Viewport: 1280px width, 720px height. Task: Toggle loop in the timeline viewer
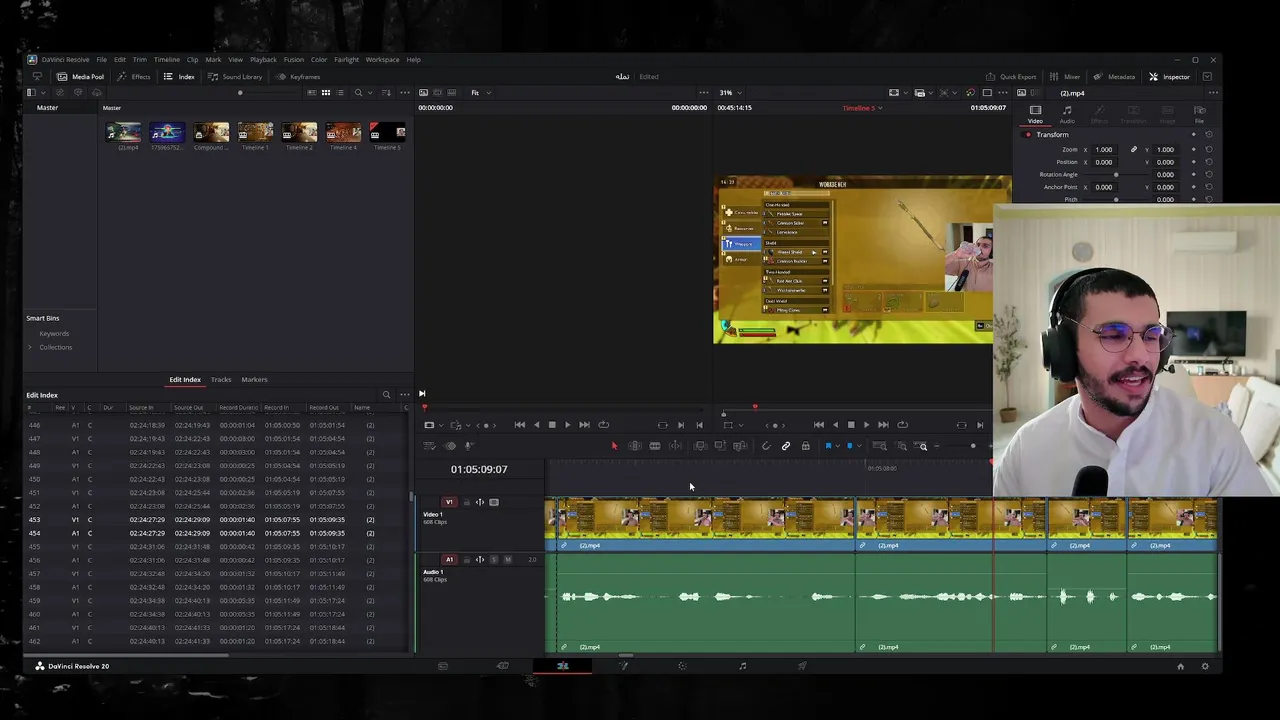click(903, 425)
